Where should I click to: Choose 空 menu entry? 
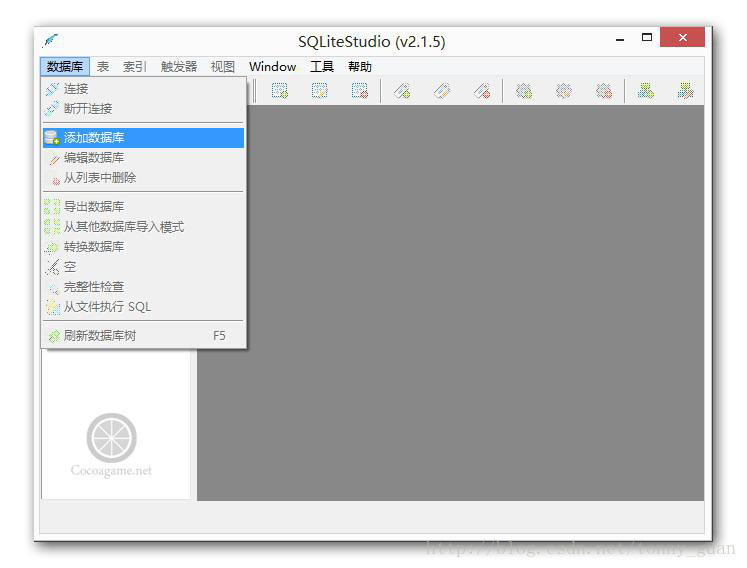point(143,267)
